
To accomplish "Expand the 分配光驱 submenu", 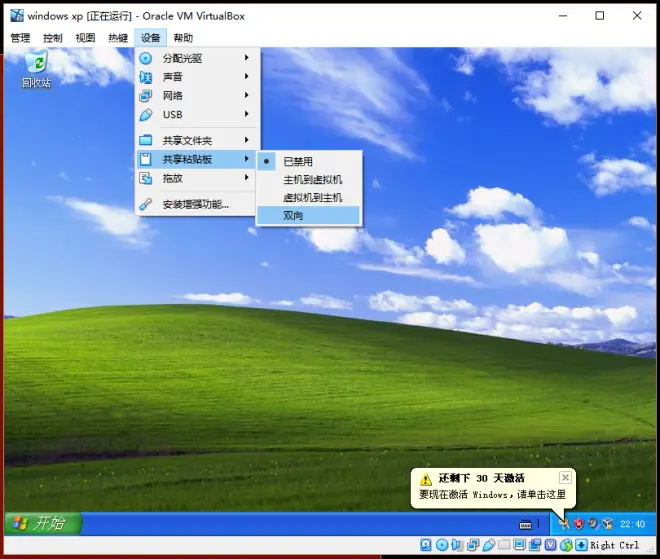I will [x=196, y=58].
